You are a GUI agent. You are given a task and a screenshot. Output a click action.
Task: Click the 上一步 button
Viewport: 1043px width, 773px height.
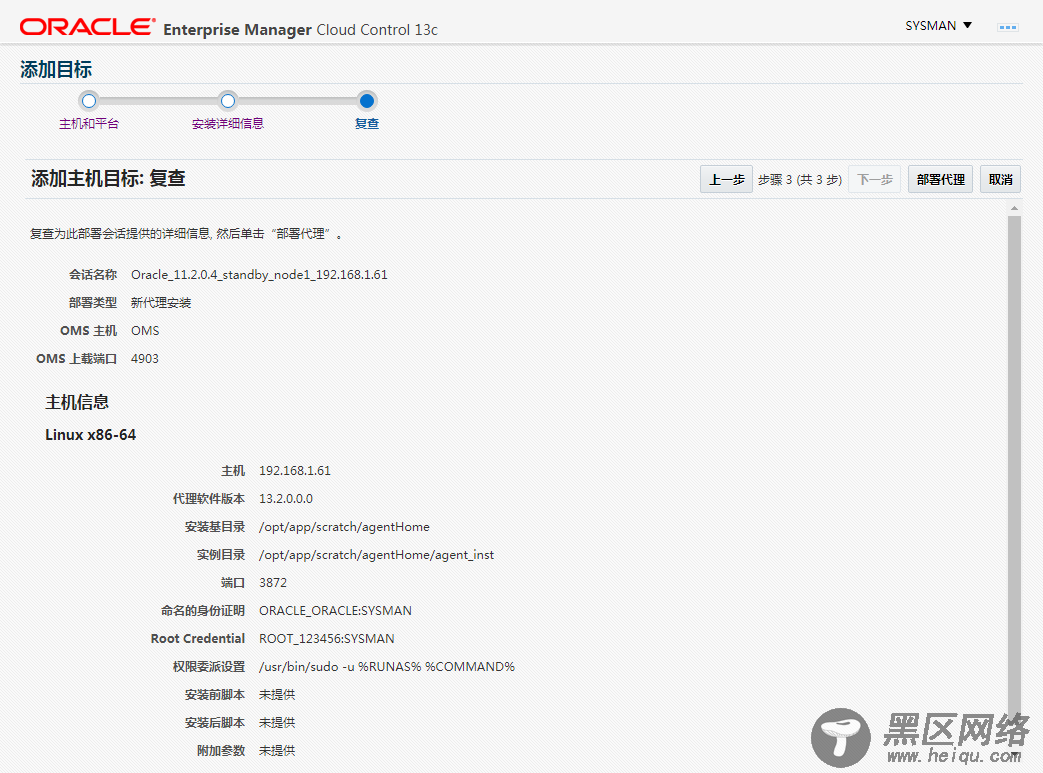click(726, 180)
